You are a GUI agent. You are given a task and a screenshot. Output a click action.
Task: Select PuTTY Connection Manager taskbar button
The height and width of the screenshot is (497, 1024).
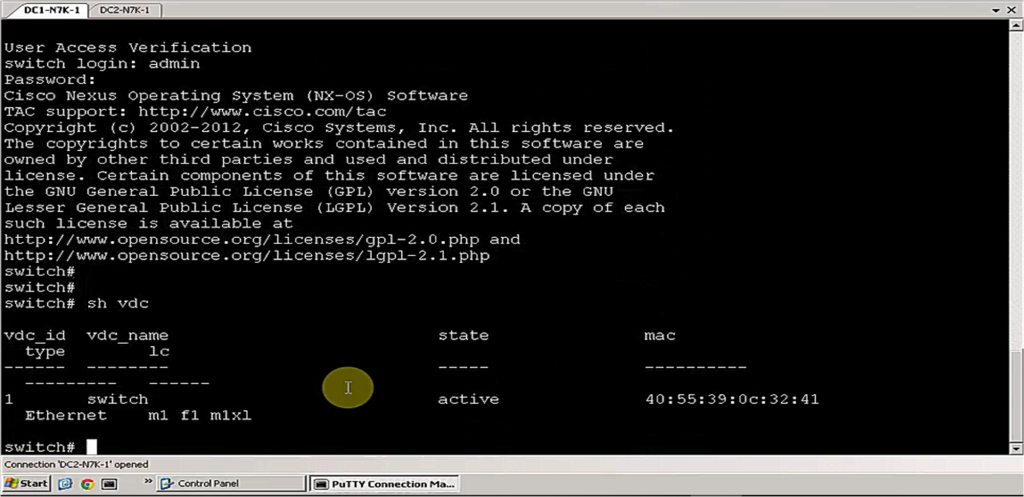click(x=385, y=484)
